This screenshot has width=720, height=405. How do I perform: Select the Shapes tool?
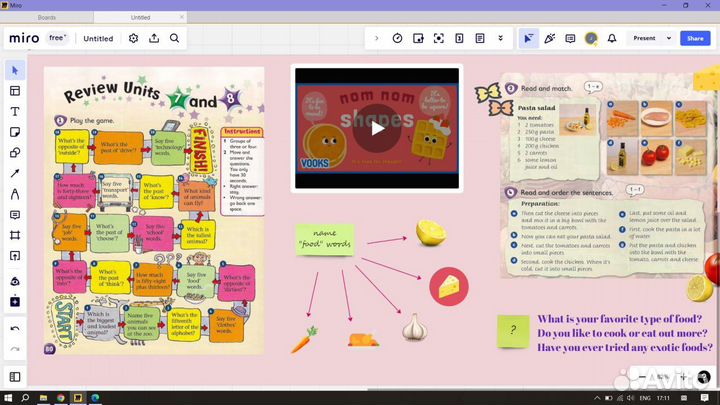pyautogui.click(x=15, y=153)
